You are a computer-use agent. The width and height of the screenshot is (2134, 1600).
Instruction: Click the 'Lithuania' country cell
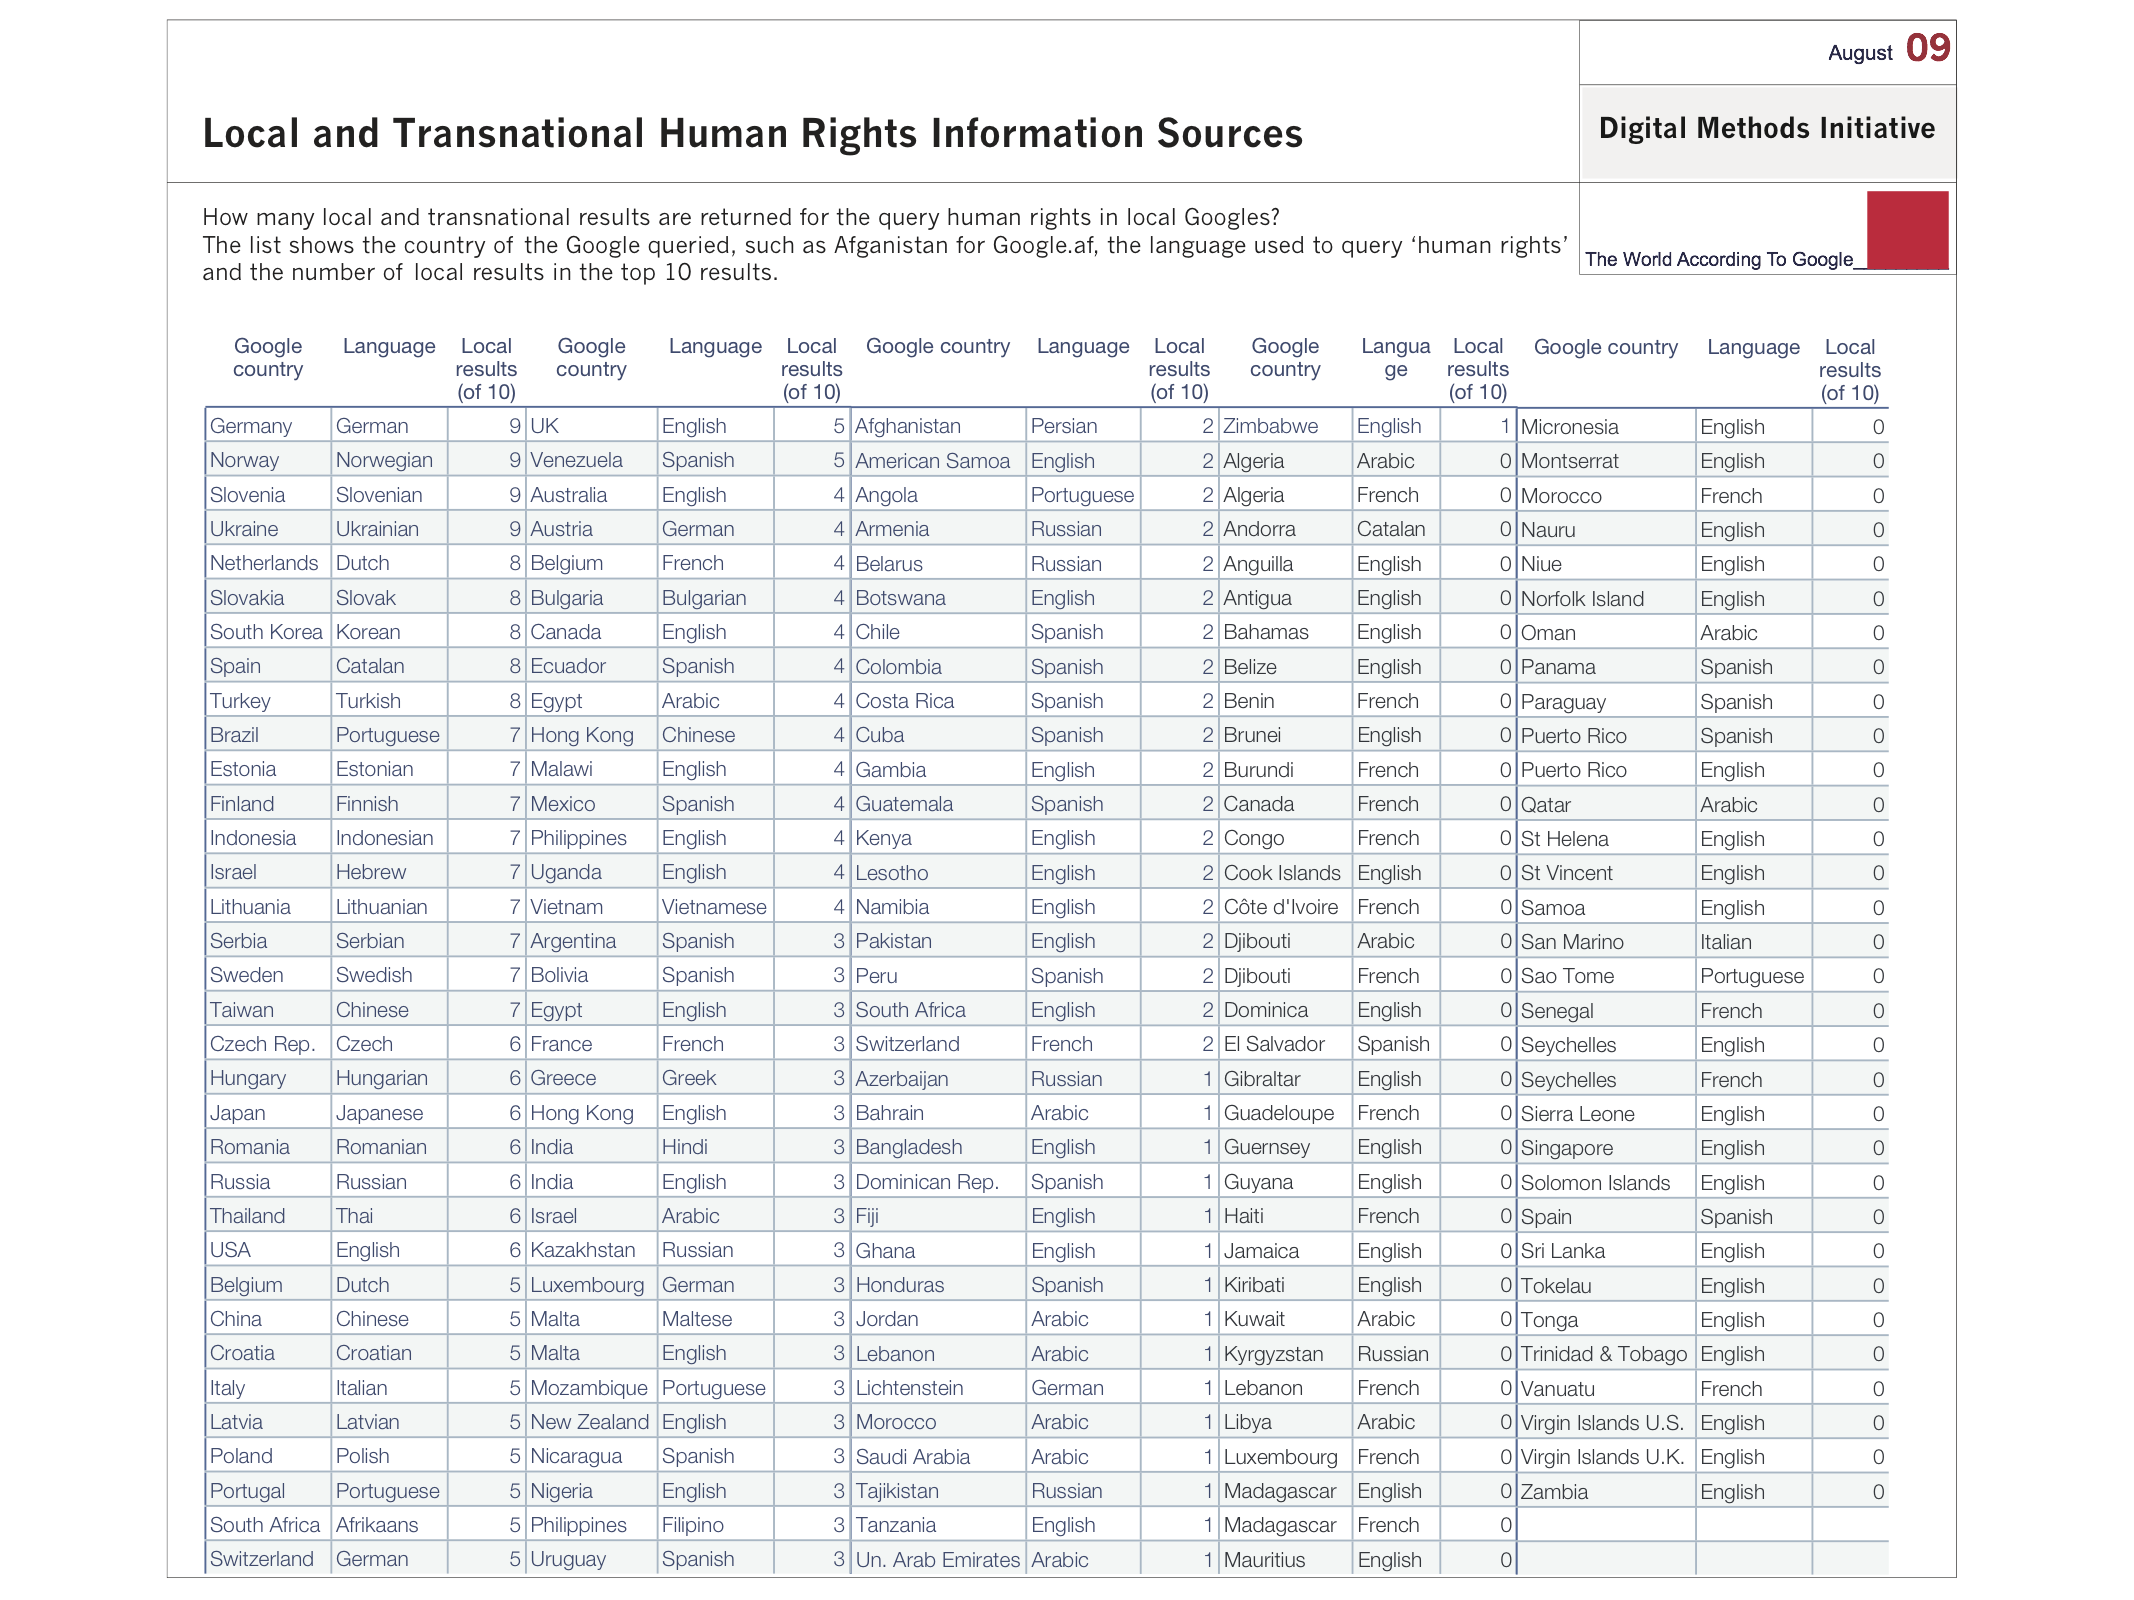[x=268, y=907]
